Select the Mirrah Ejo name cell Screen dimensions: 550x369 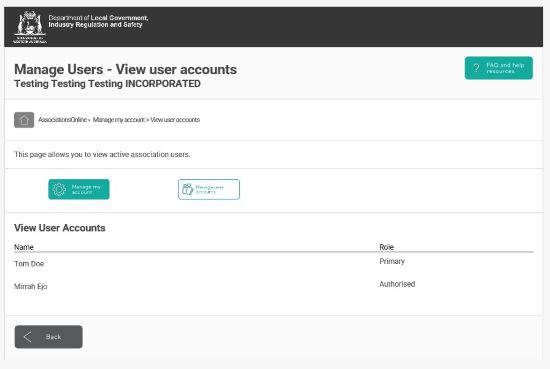31,287
